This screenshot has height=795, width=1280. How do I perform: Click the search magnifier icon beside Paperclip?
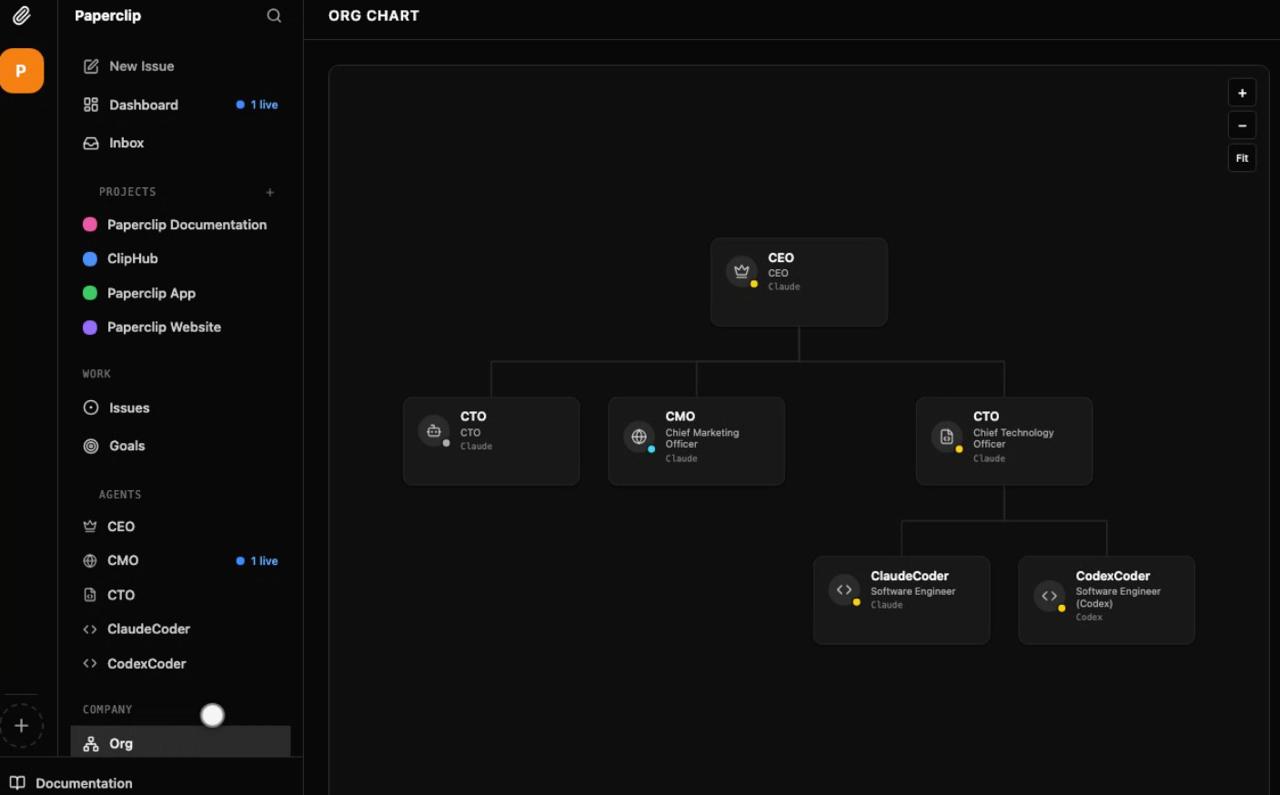coord(274,16)
